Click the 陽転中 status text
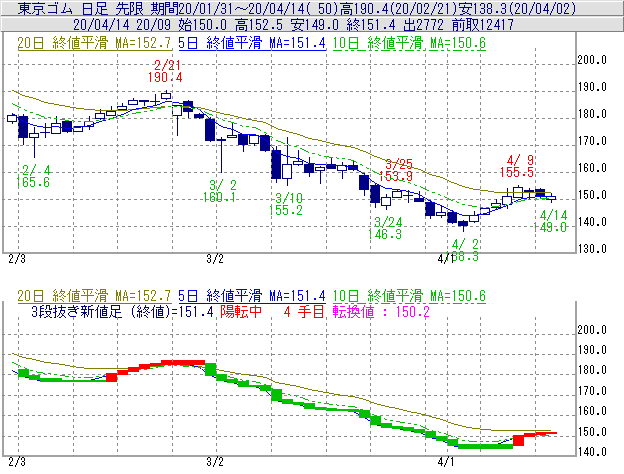Image resolution: width=624 pixels, height=474 pixels. point(241,311)
